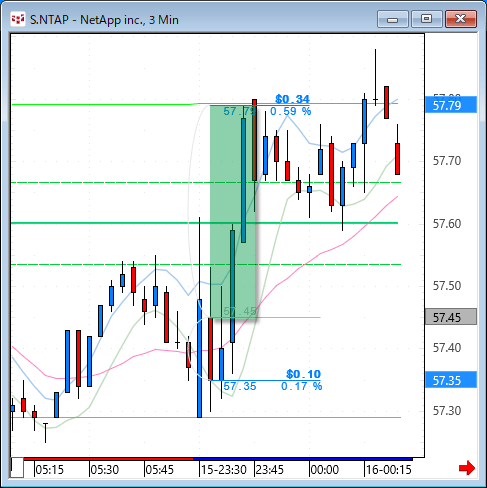Click the 57.30 price scale label
Screen dimensions: 487x488
pos(447,411)
